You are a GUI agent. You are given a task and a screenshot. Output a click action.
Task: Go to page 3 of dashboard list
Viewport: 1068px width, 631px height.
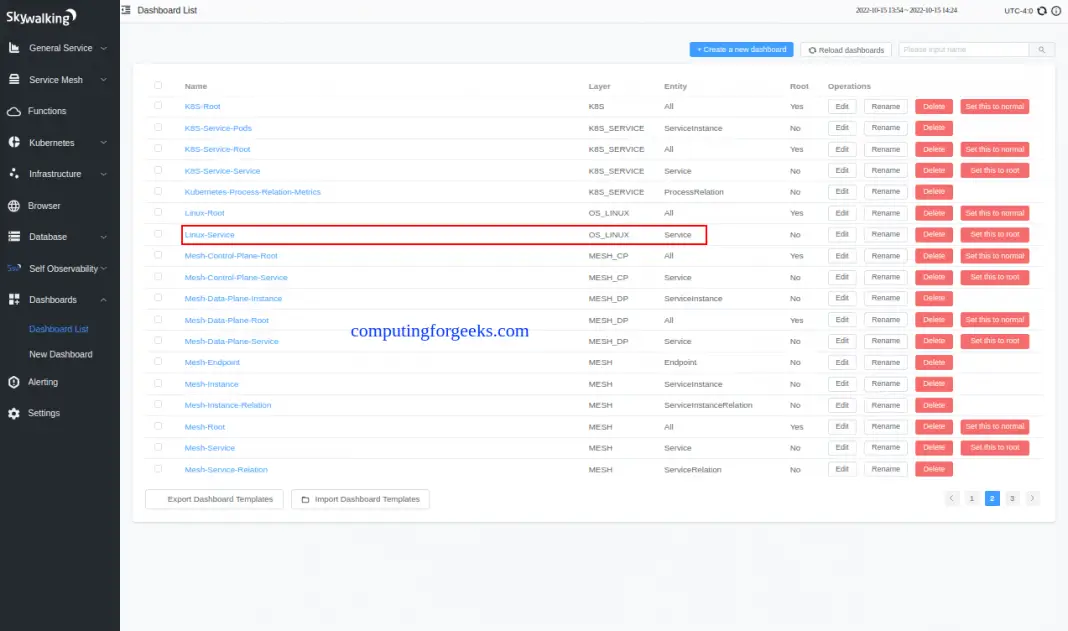[1011, 498]
